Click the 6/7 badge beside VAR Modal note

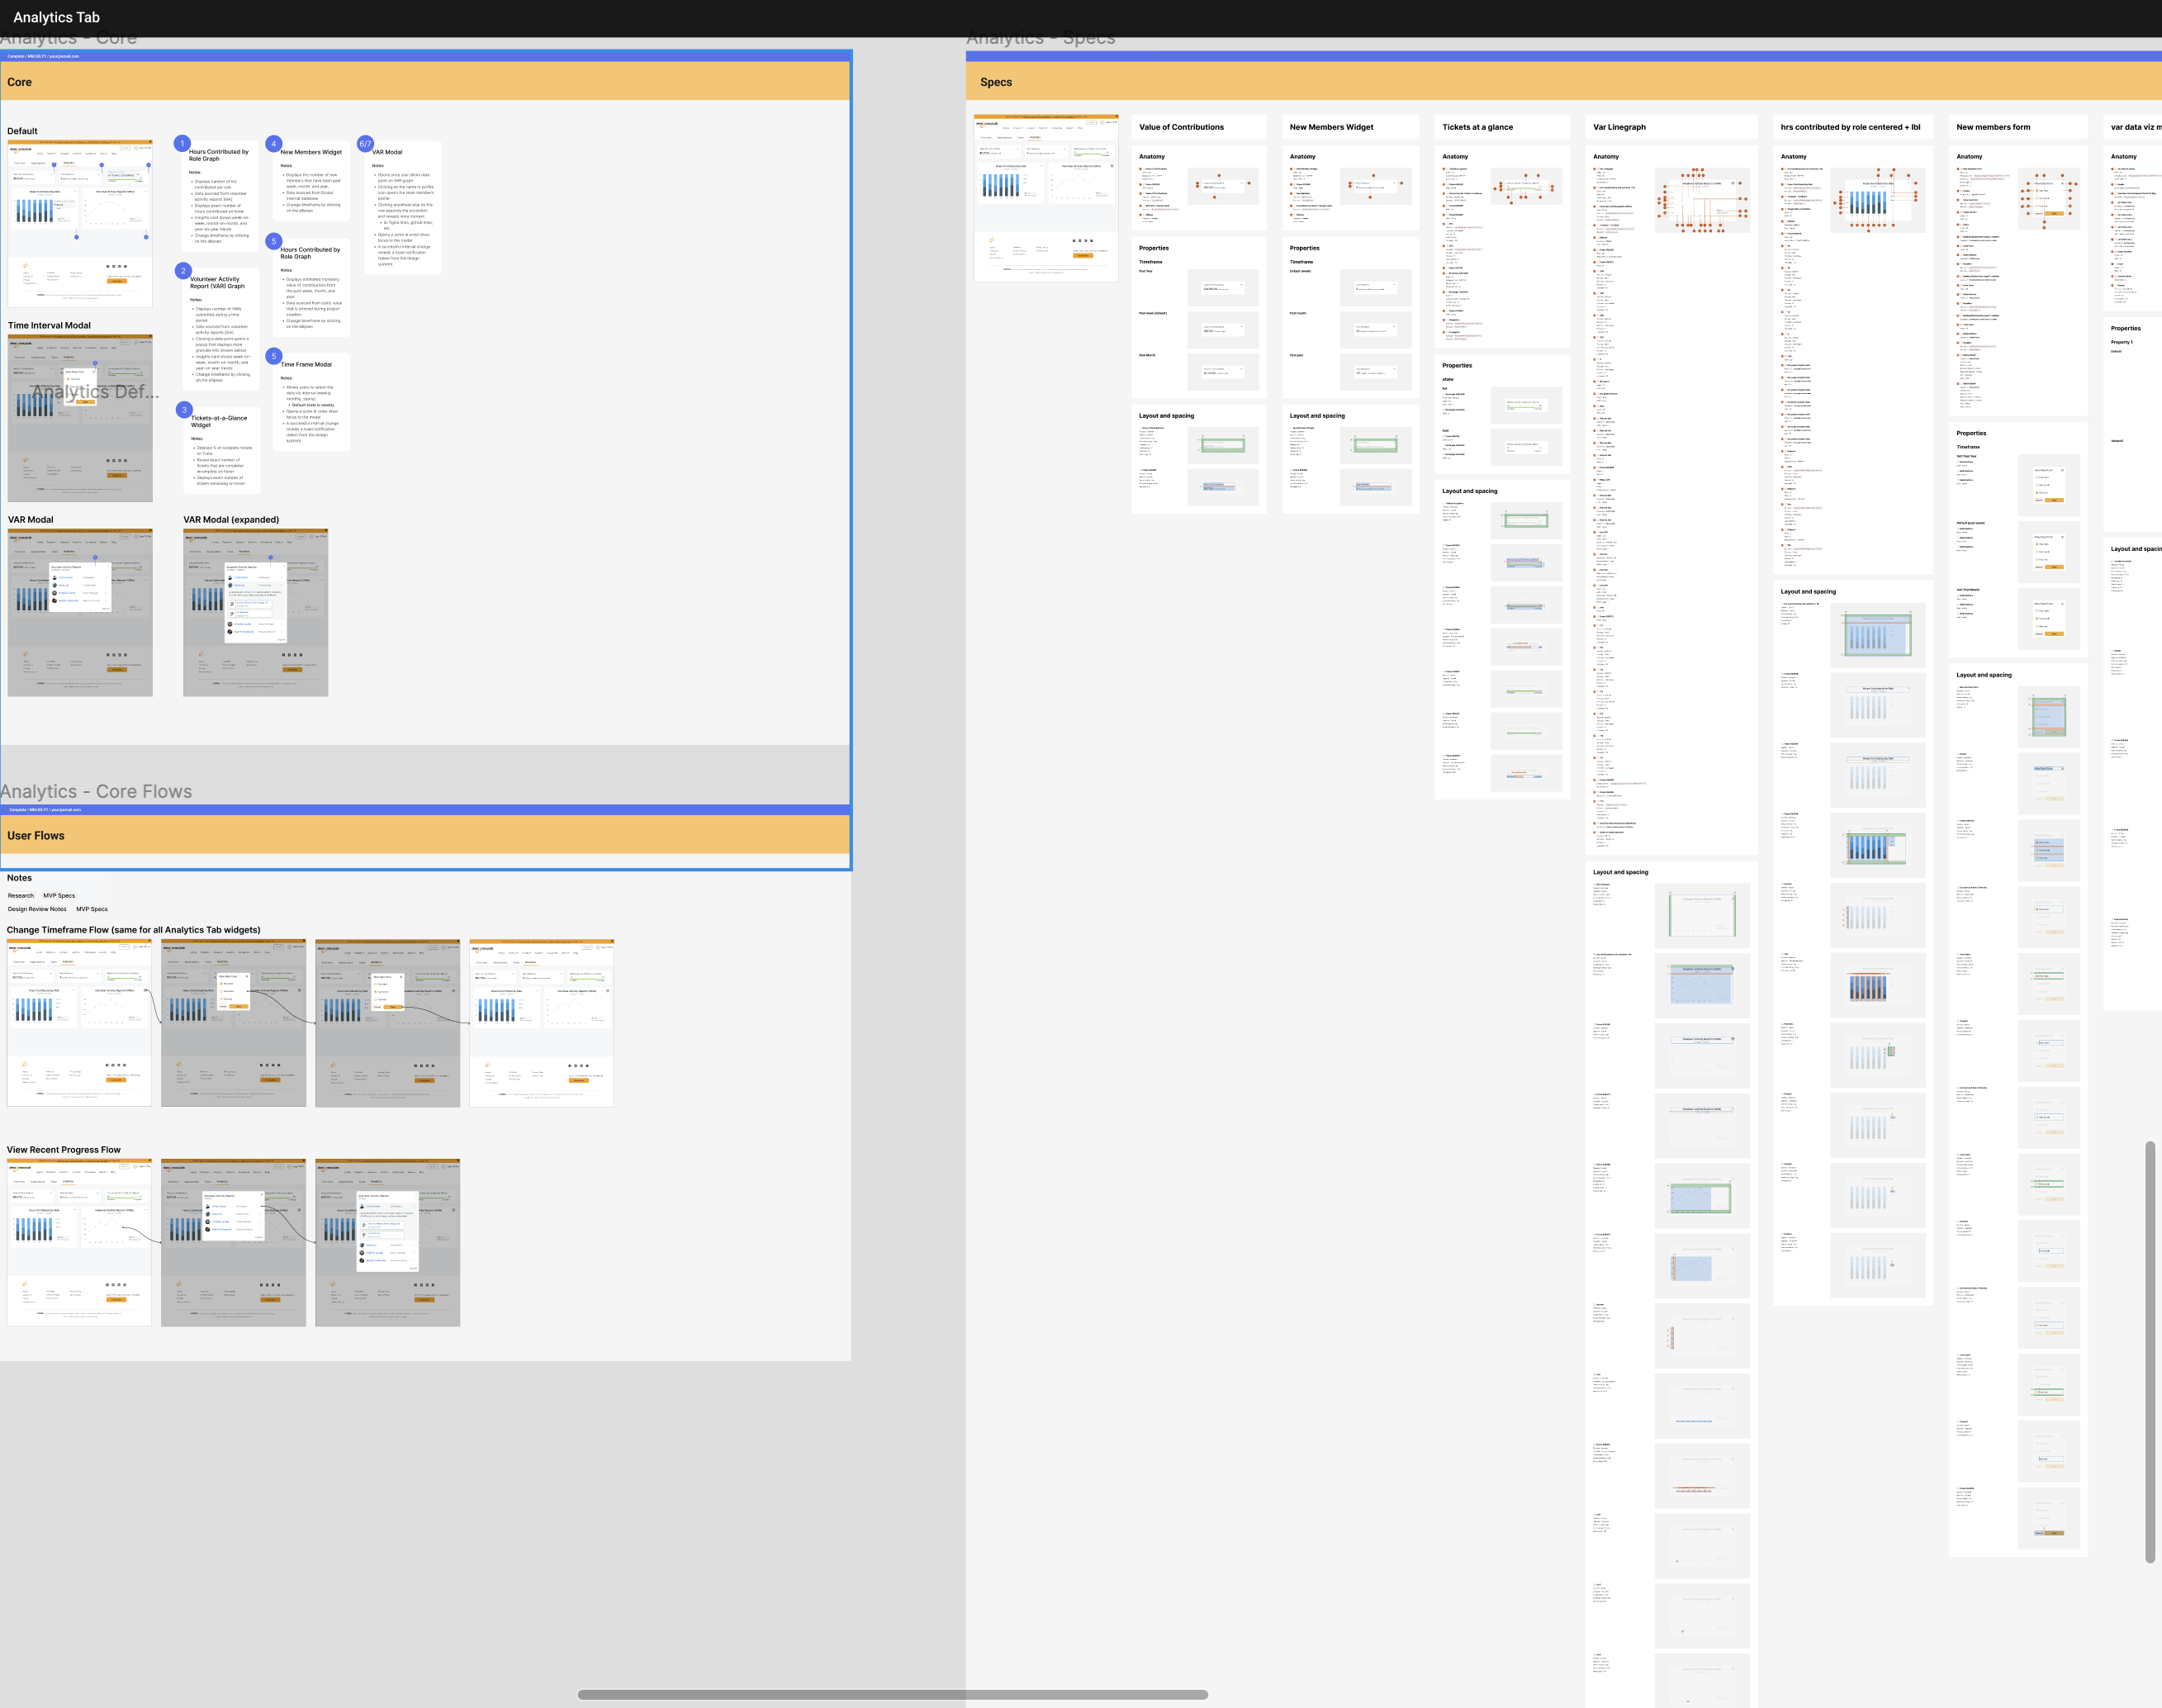(x=366, y=144)
